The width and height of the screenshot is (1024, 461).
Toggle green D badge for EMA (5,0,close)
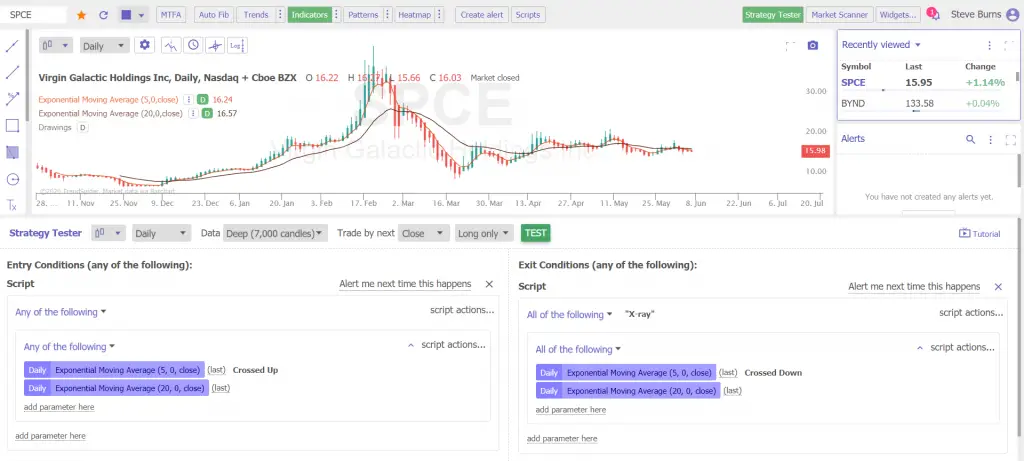[203, 99]
